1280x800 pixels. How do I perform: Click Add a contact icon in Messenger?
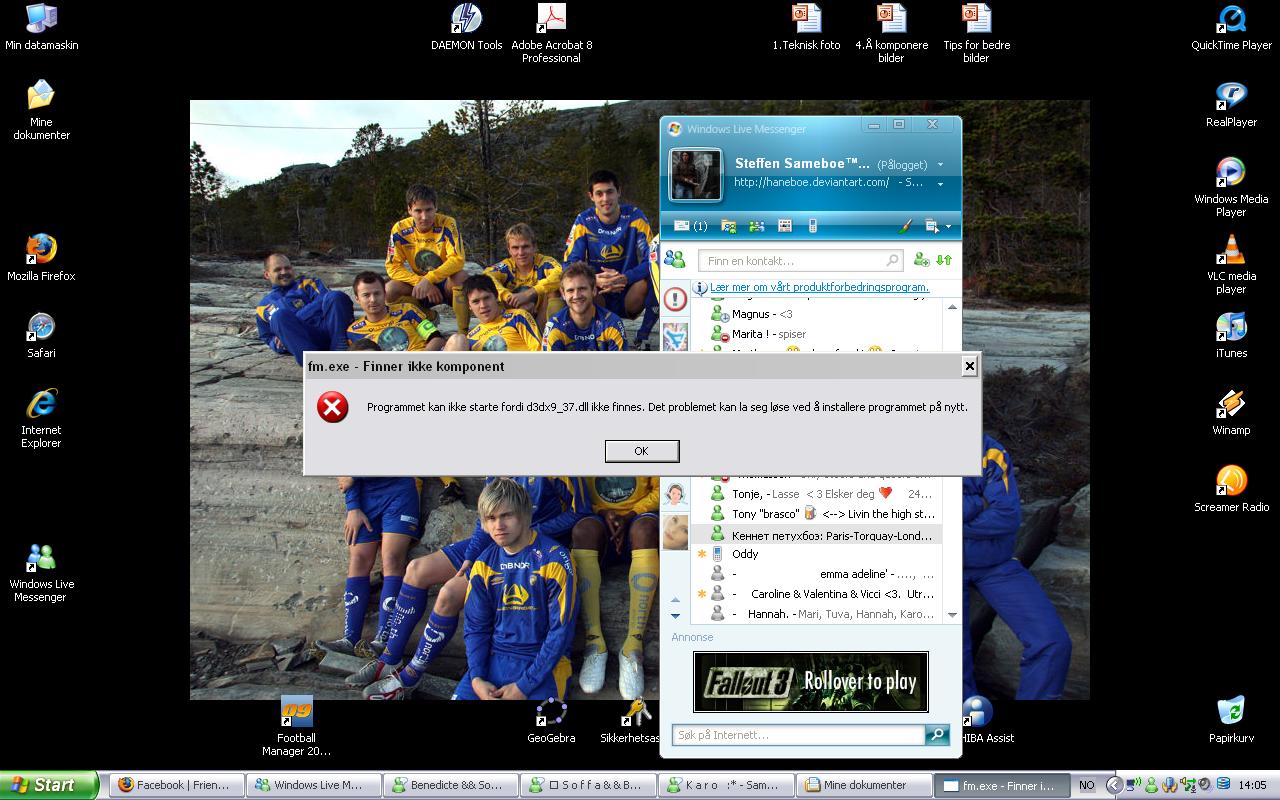[x=921, y=260]
